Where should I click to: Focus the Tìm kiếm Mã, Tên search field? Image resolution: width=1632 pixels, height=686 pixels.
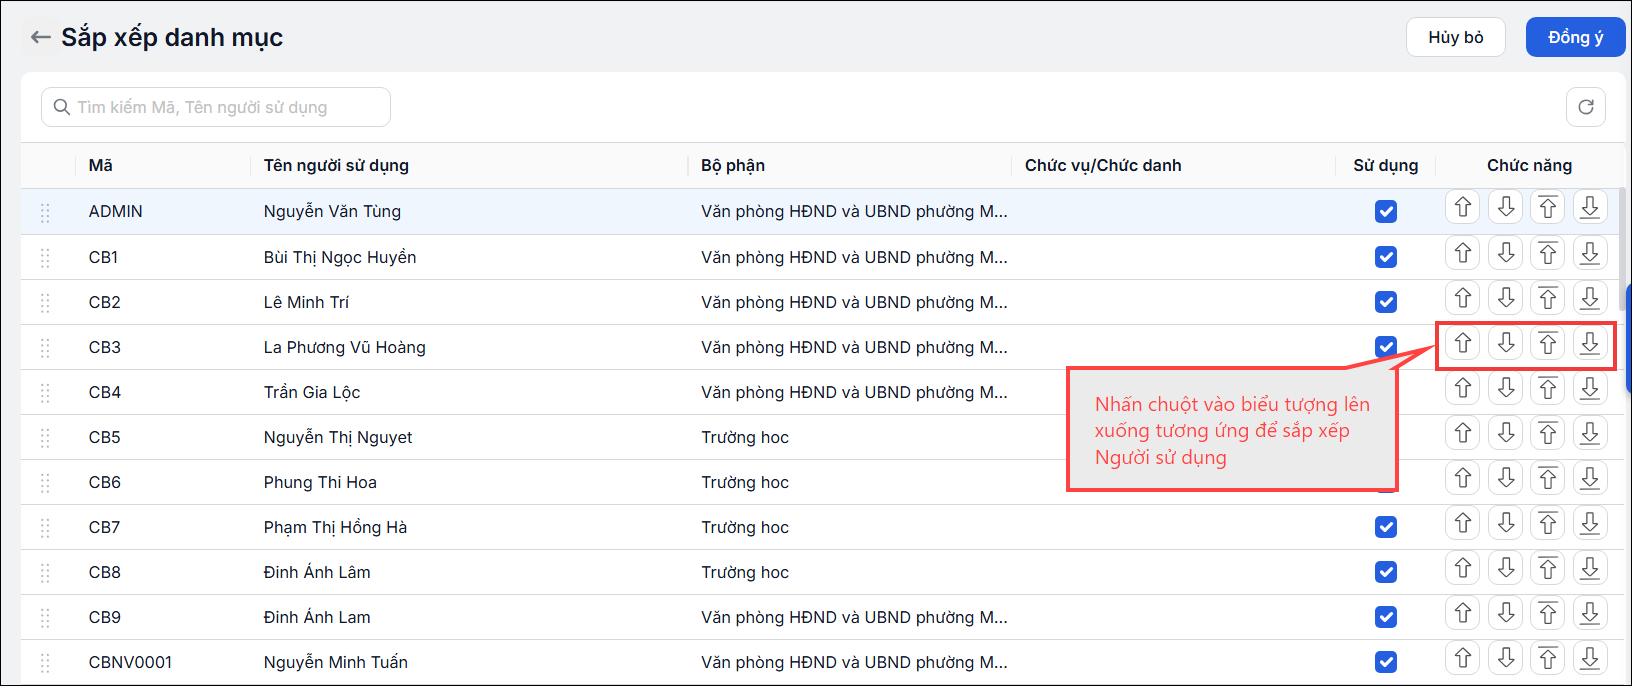click(x=216, y=107)
